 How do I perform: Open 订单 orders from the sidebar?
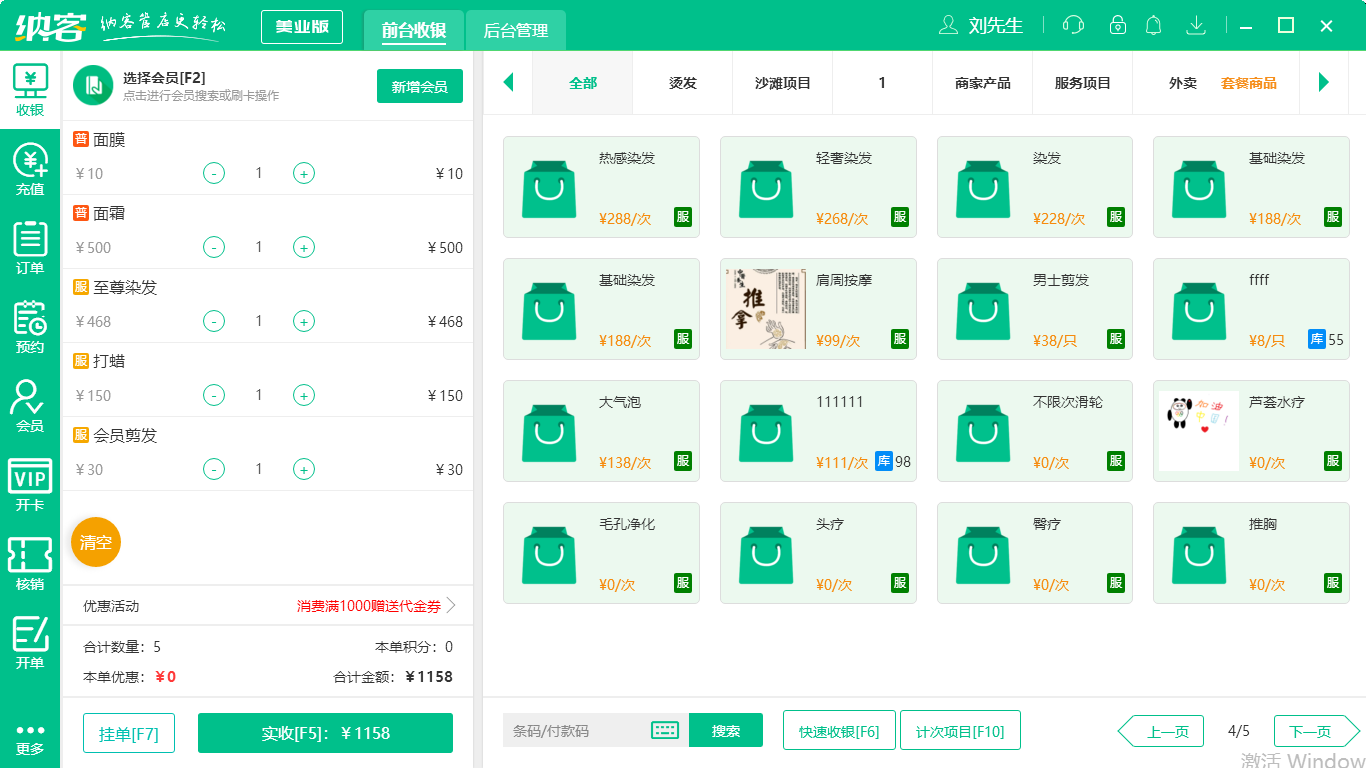coord(29,245)
